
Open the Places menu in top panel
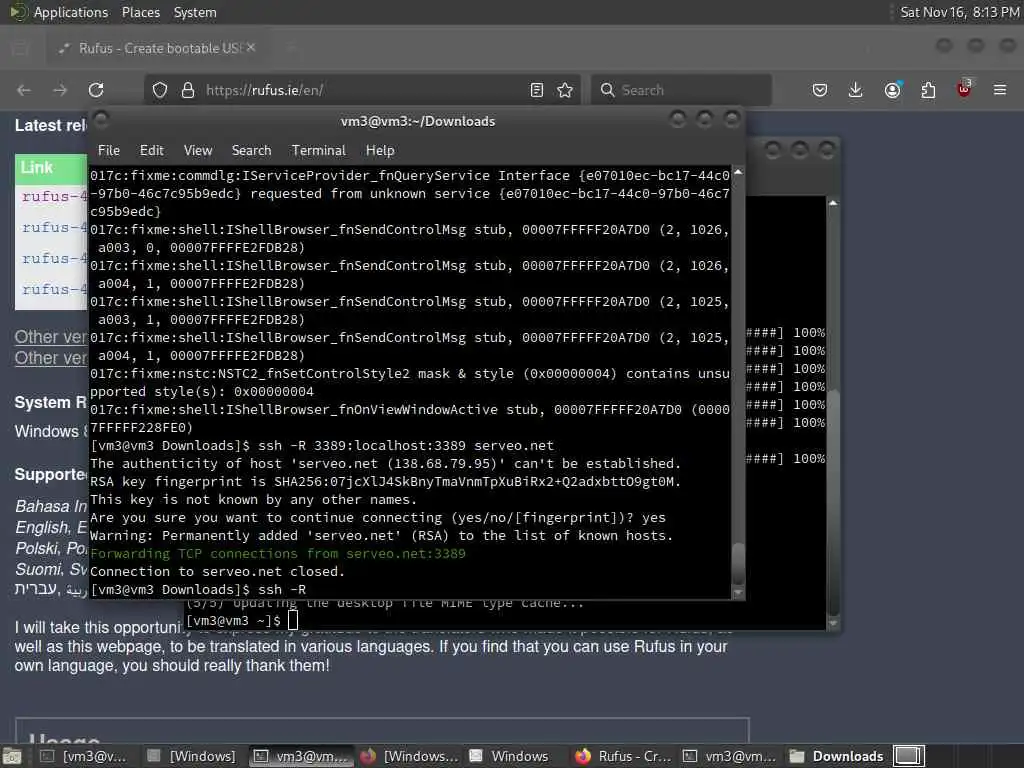[141, 12]
